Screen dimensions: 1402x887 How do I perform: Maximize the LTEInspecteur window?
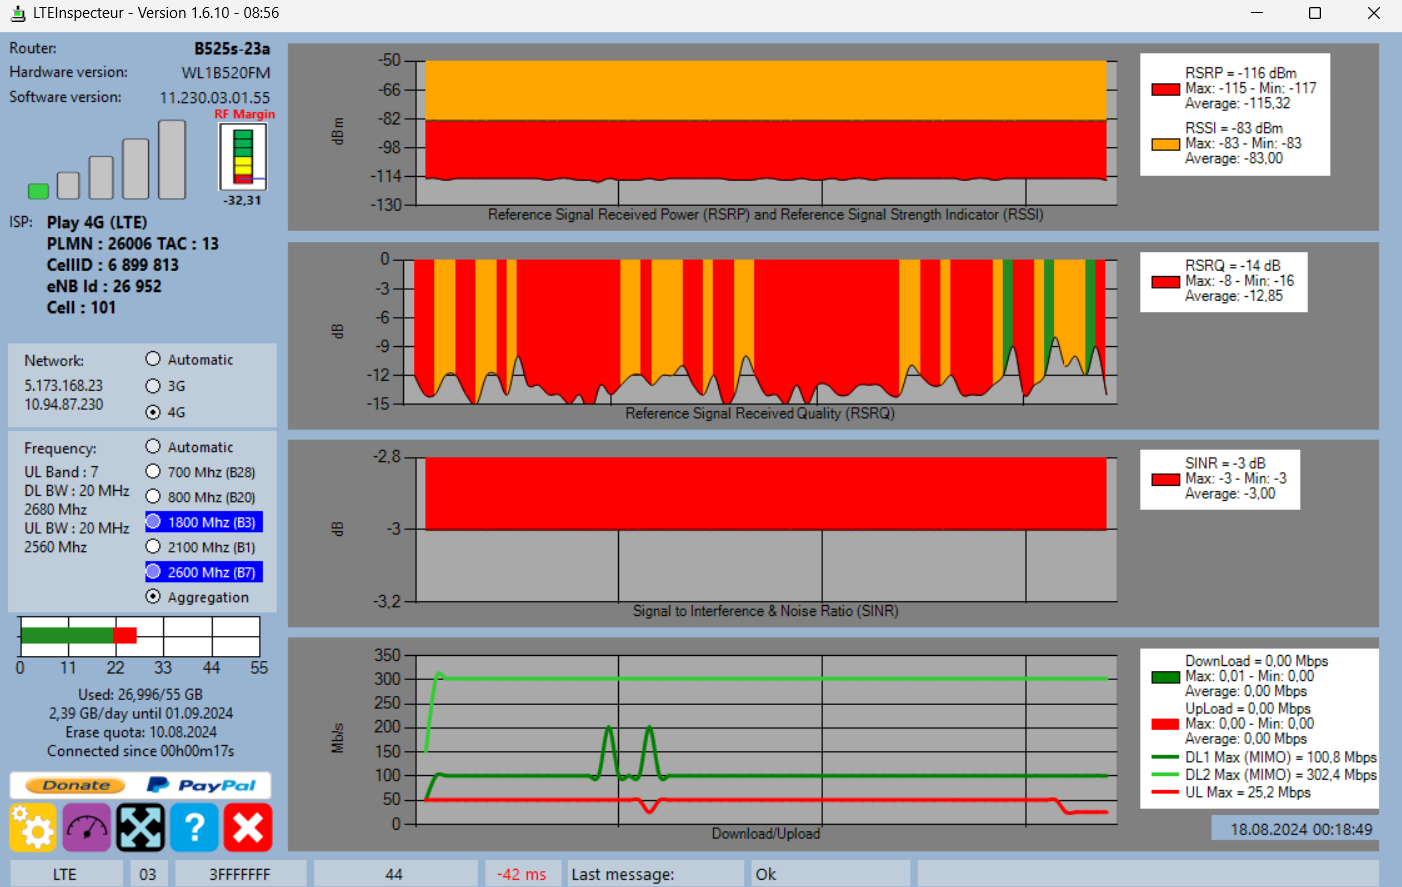(x=1315, y=13)
